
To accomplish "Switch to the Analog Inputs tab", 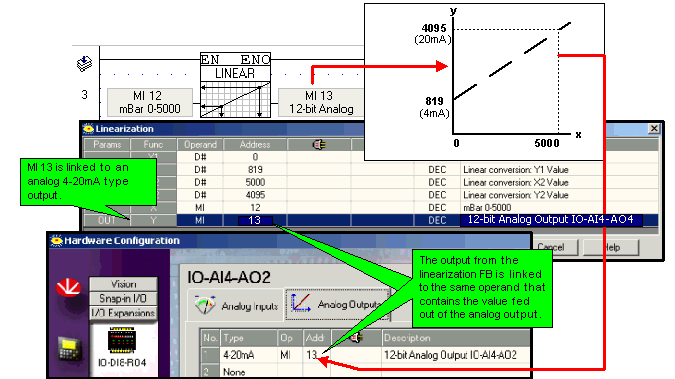I will [236, 305].
